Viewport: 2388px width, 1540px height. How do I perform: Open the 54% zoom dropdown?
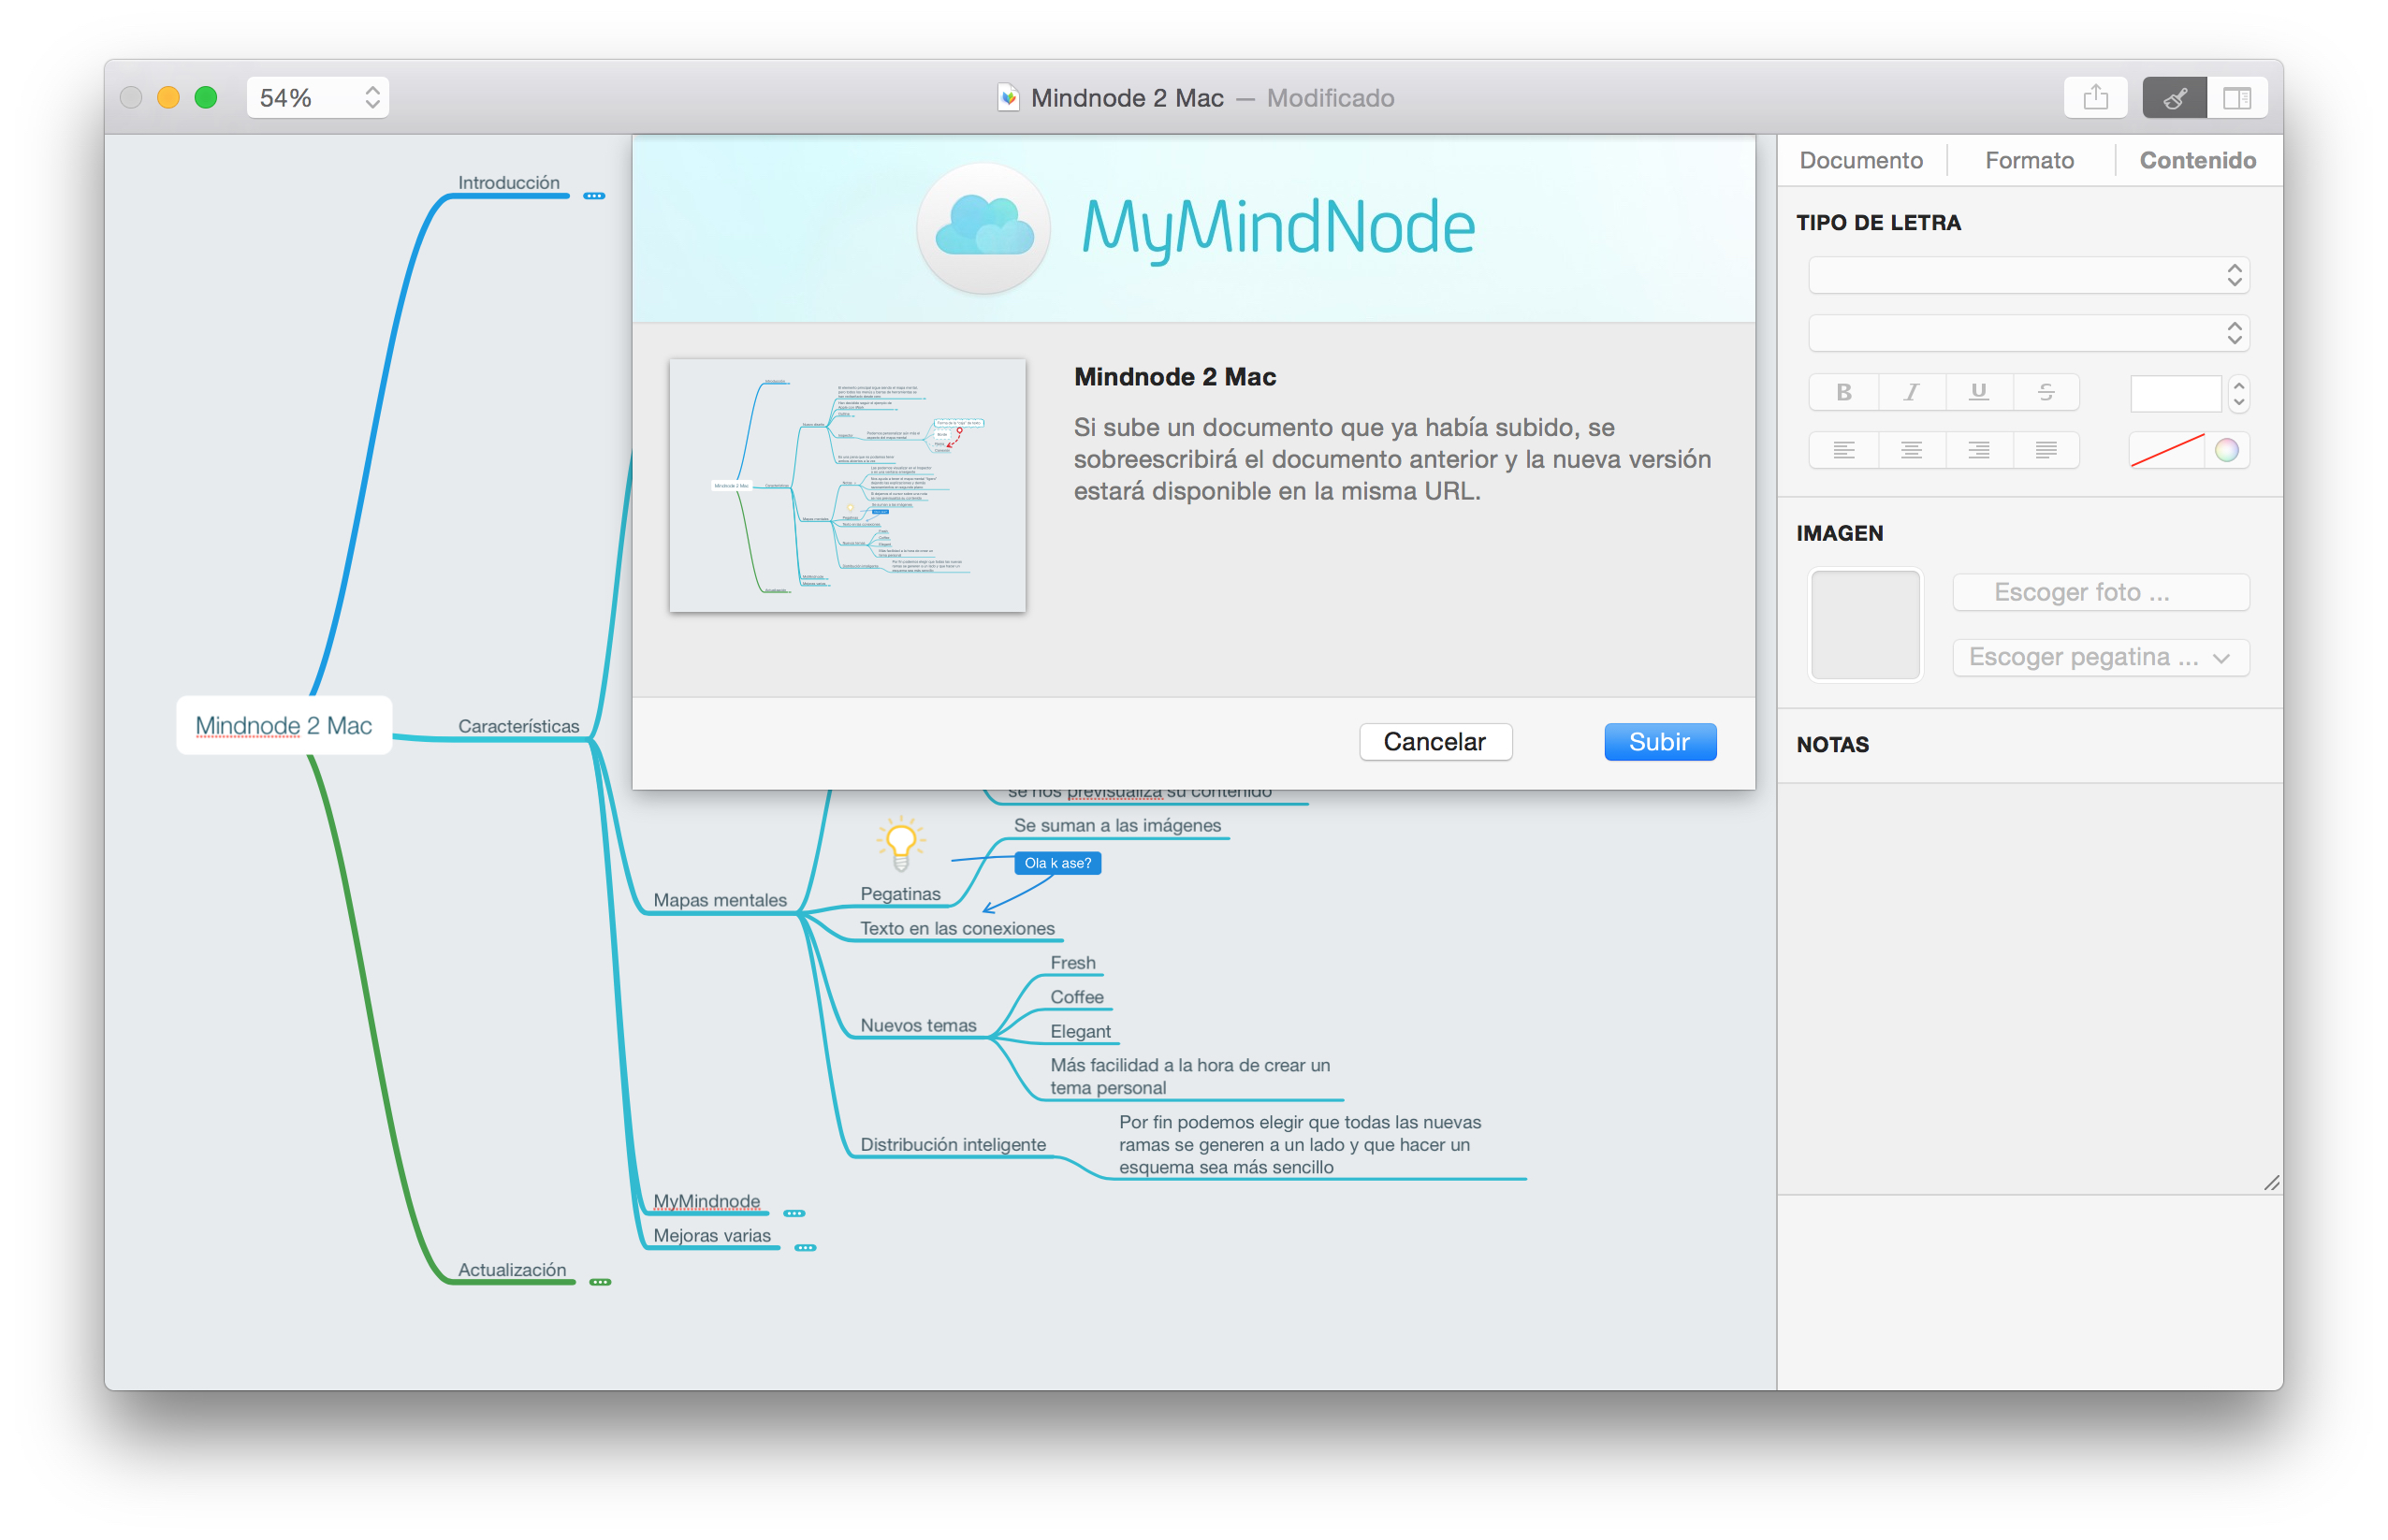(x=317, y=97)
